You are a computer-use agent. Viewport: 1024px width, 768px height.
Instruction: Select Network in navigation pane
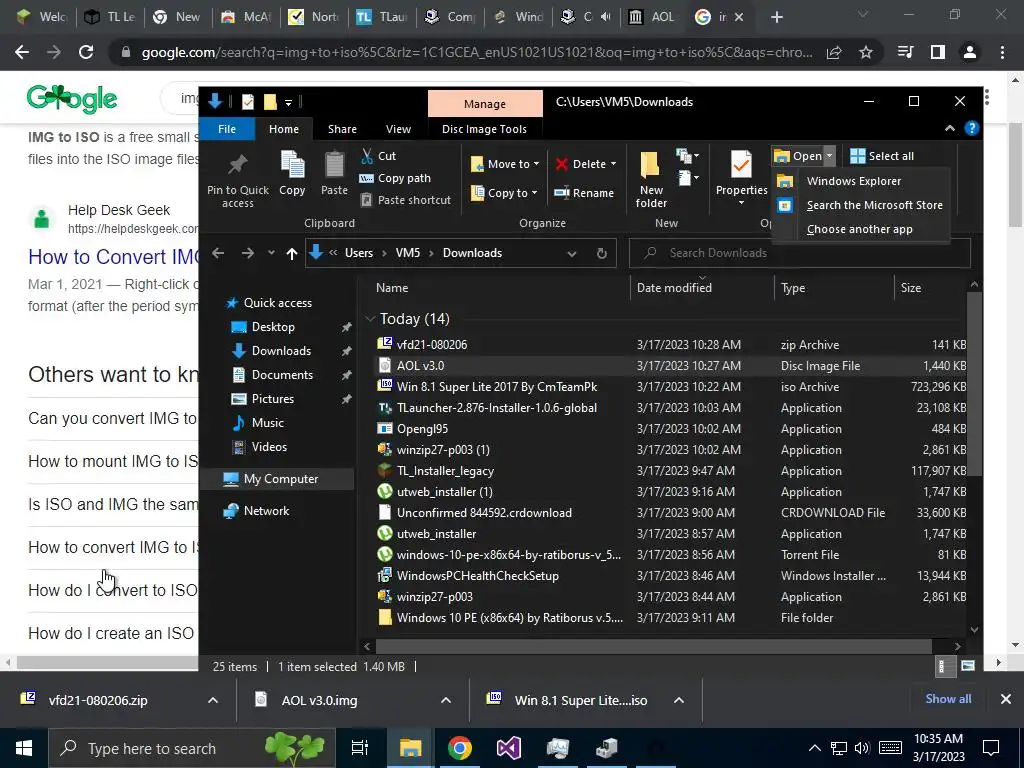click(x=266, y=511)
